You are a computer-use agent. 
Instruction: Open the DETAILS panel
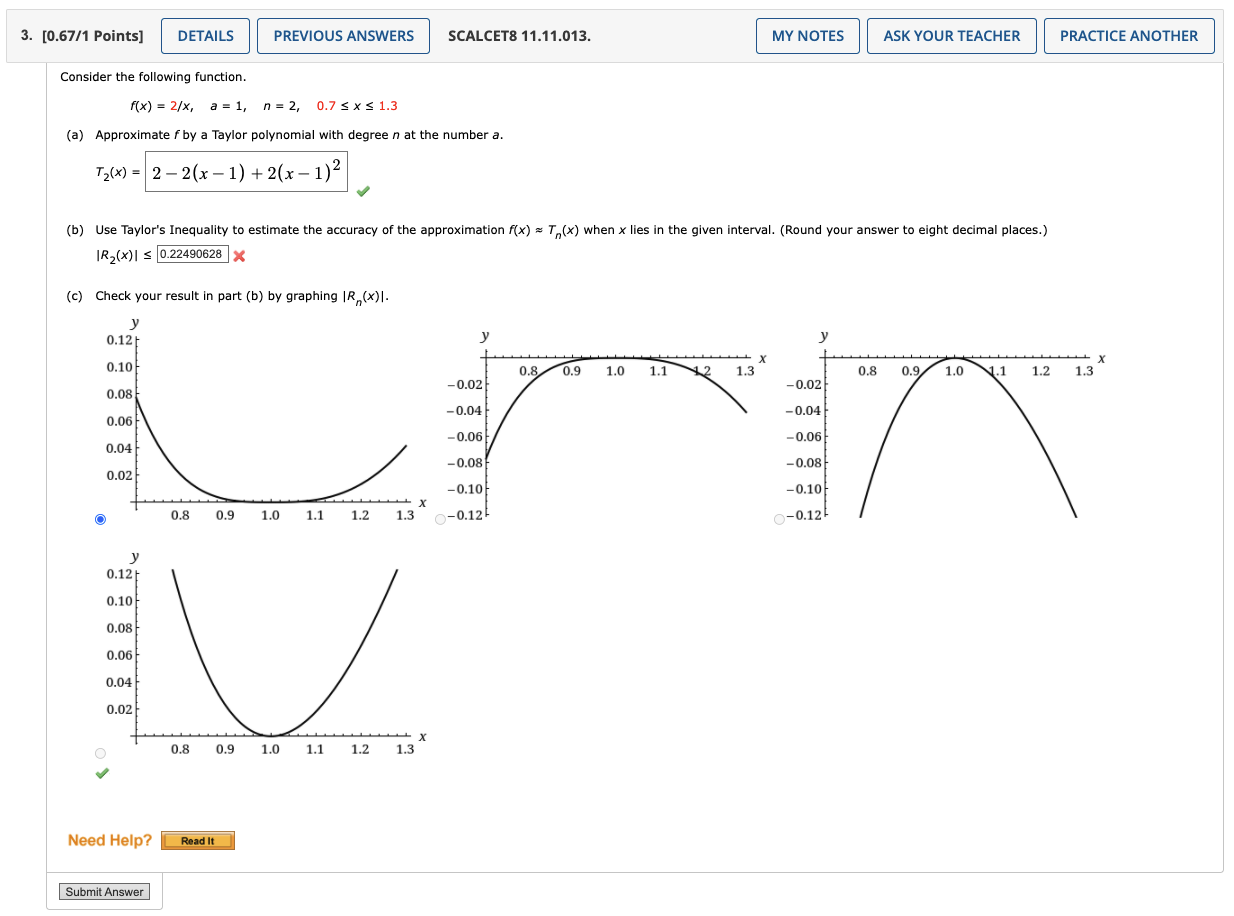coord(205,35)
